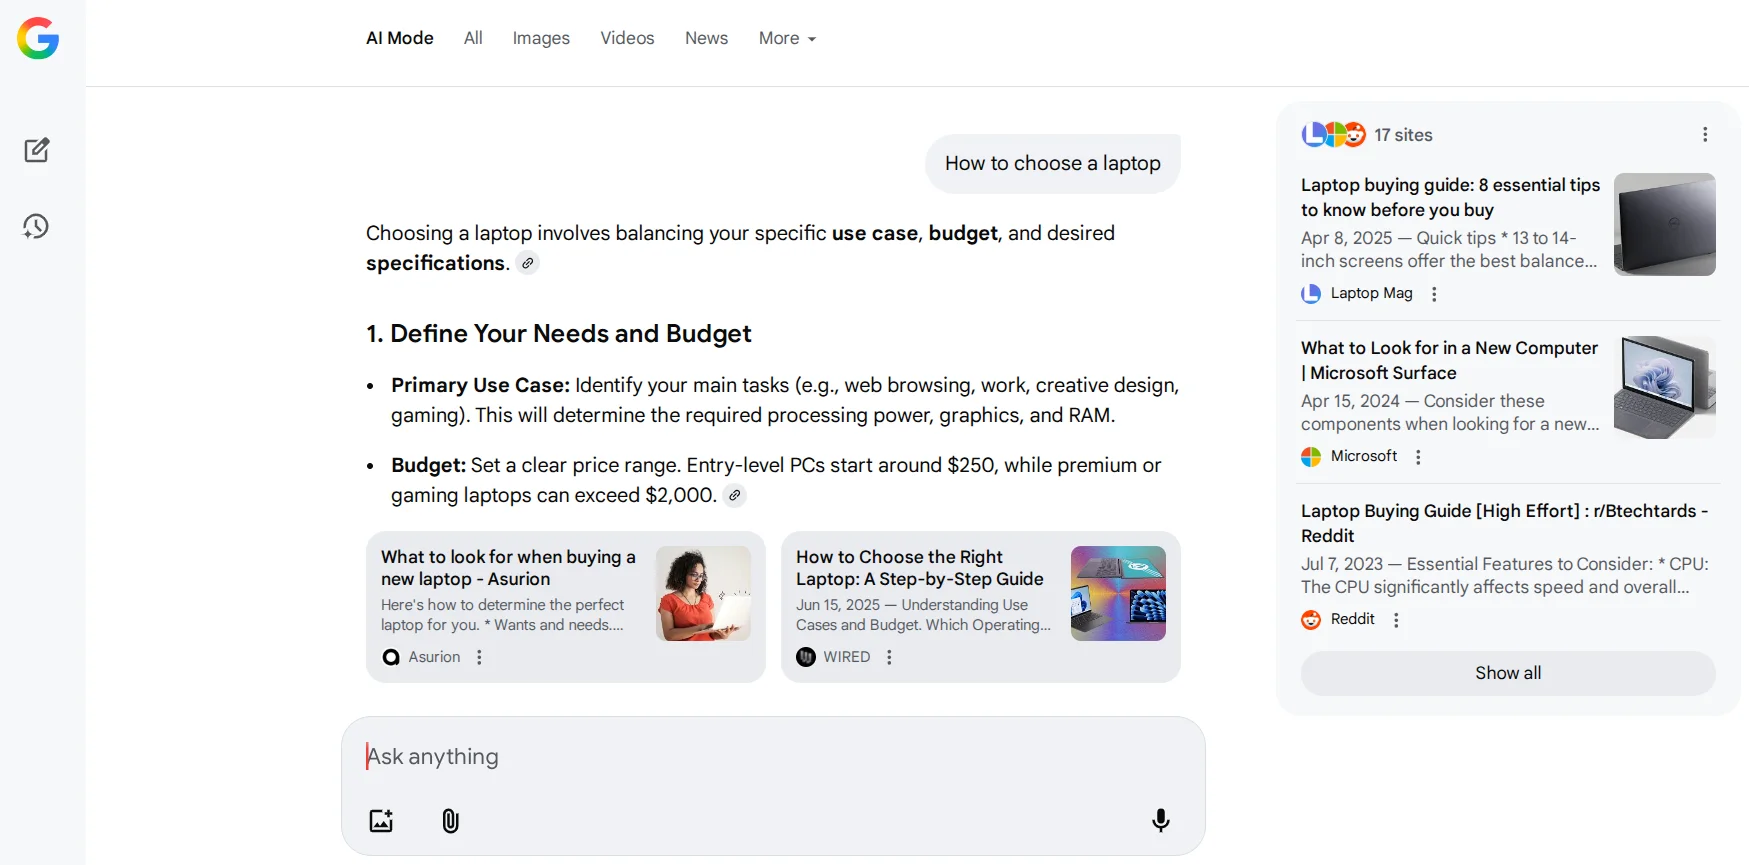The height and width of the screenshot is (865, 1749).
Task: Open Asurion 'What to look for' card
Action: click(x=566, y=607)
